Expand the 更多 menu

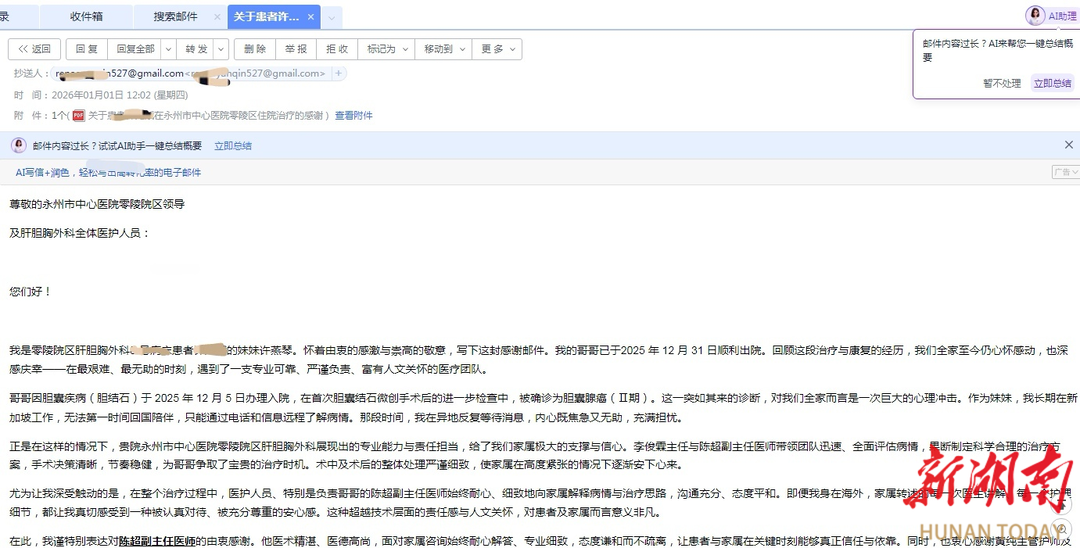pyautogui.click(x=497, y=49)
